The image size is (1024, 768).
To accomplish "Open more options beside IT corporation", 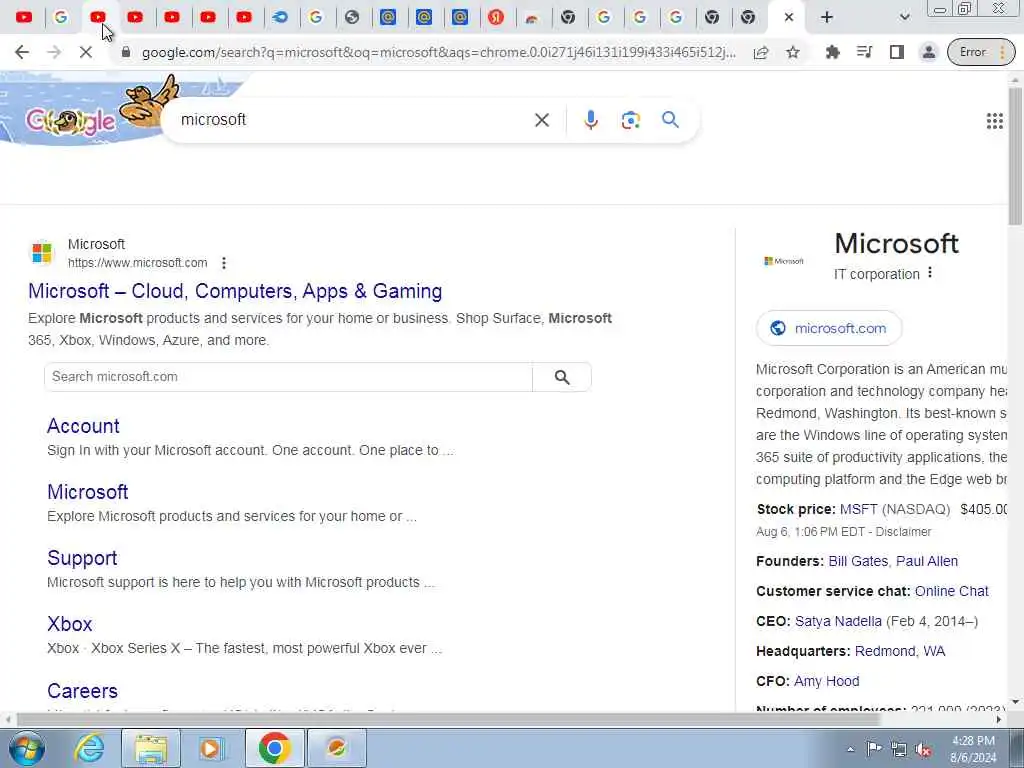I will click(930, 273).
